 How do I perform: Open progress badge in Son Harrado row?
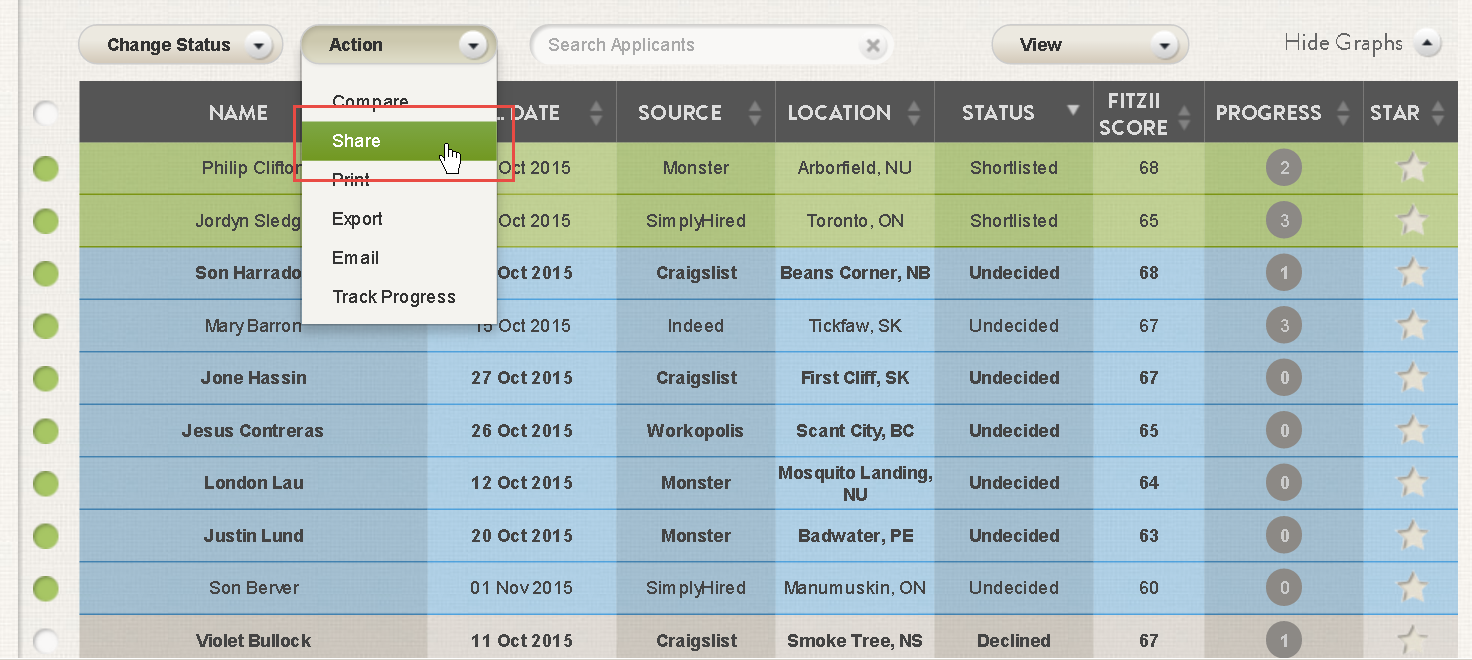pyautogui.click(x=1284, y=273)
